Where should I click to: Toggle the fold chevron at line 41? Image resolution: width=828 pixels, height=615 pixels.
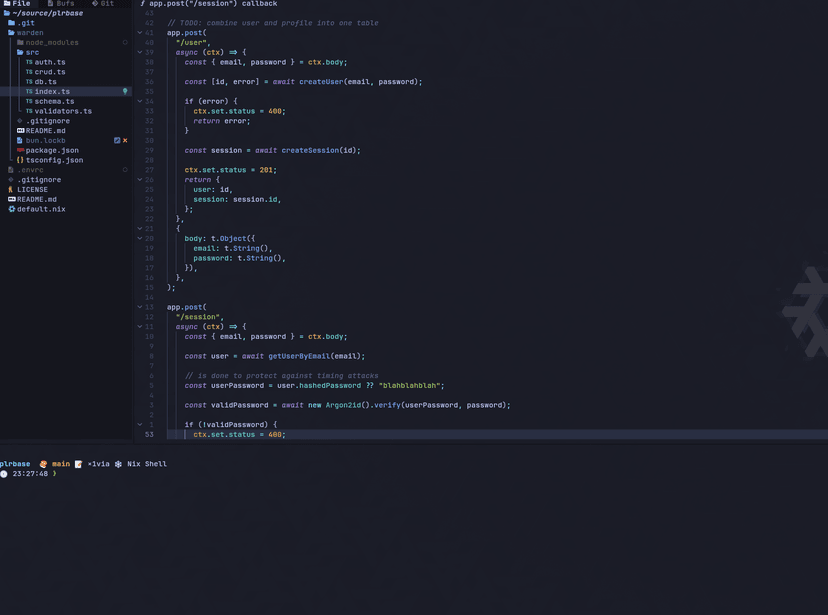point(140,33)
